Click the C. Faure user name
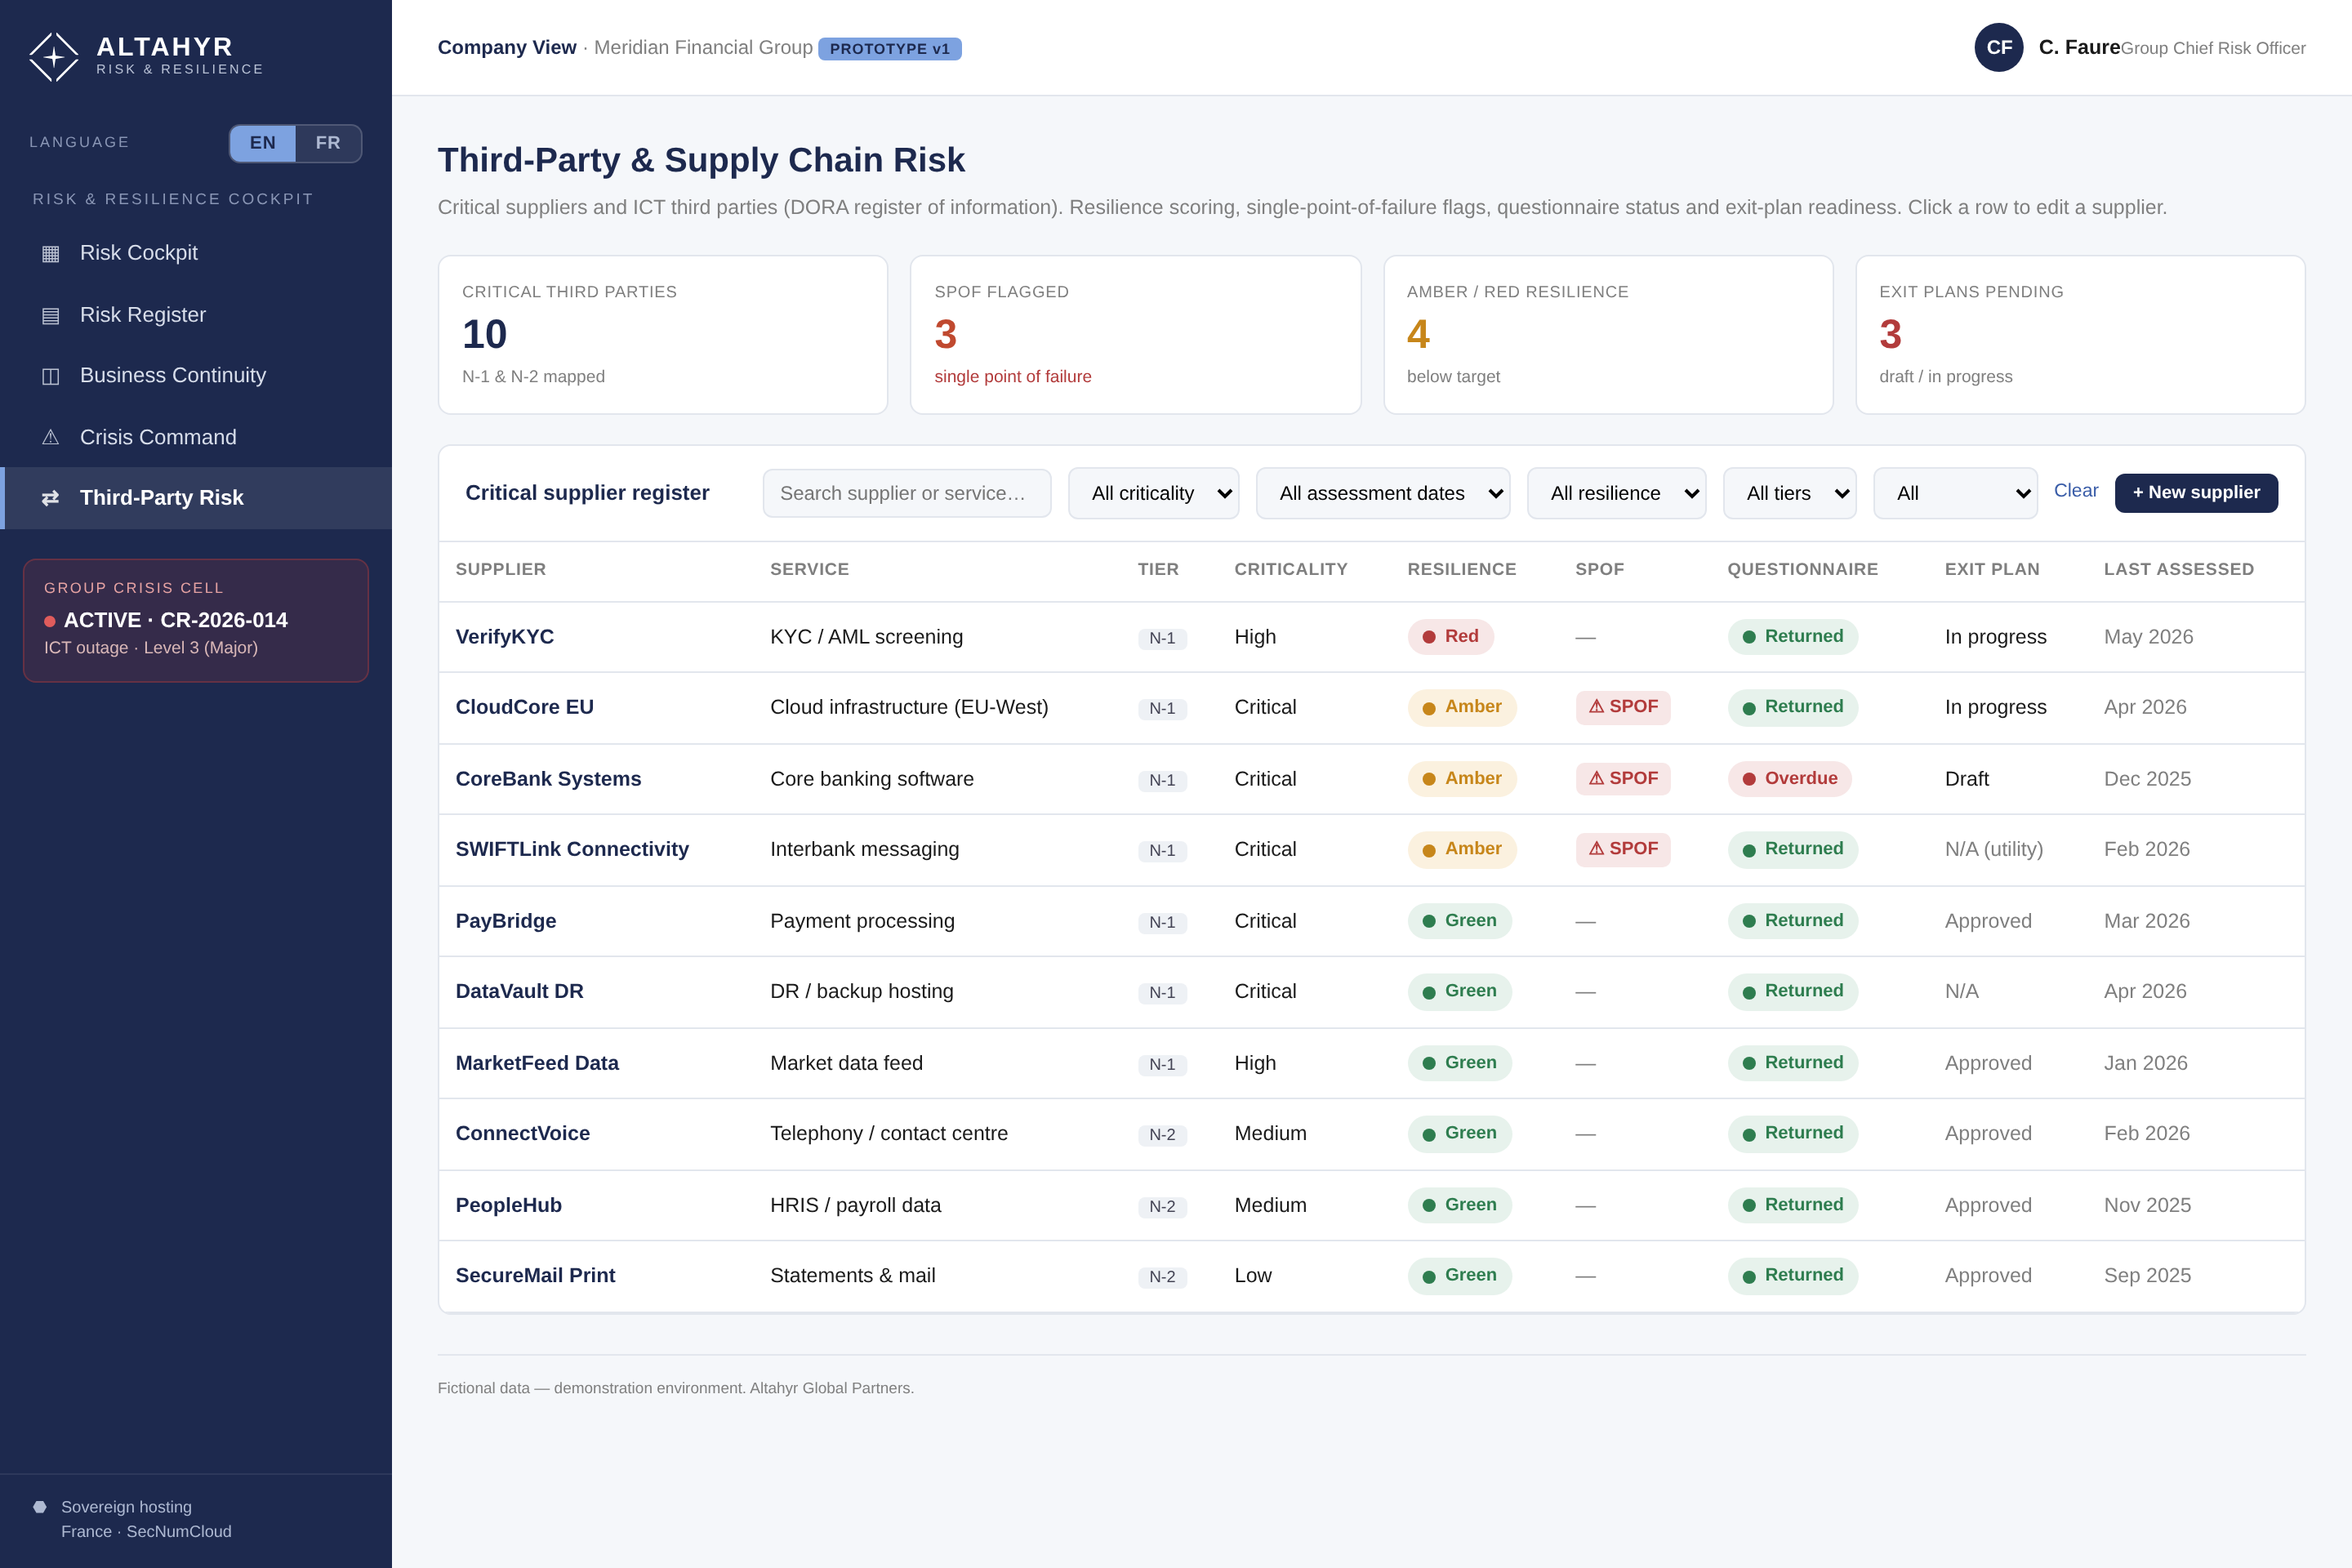This screenshot has width=2352, height=1568. point(2080,47)
